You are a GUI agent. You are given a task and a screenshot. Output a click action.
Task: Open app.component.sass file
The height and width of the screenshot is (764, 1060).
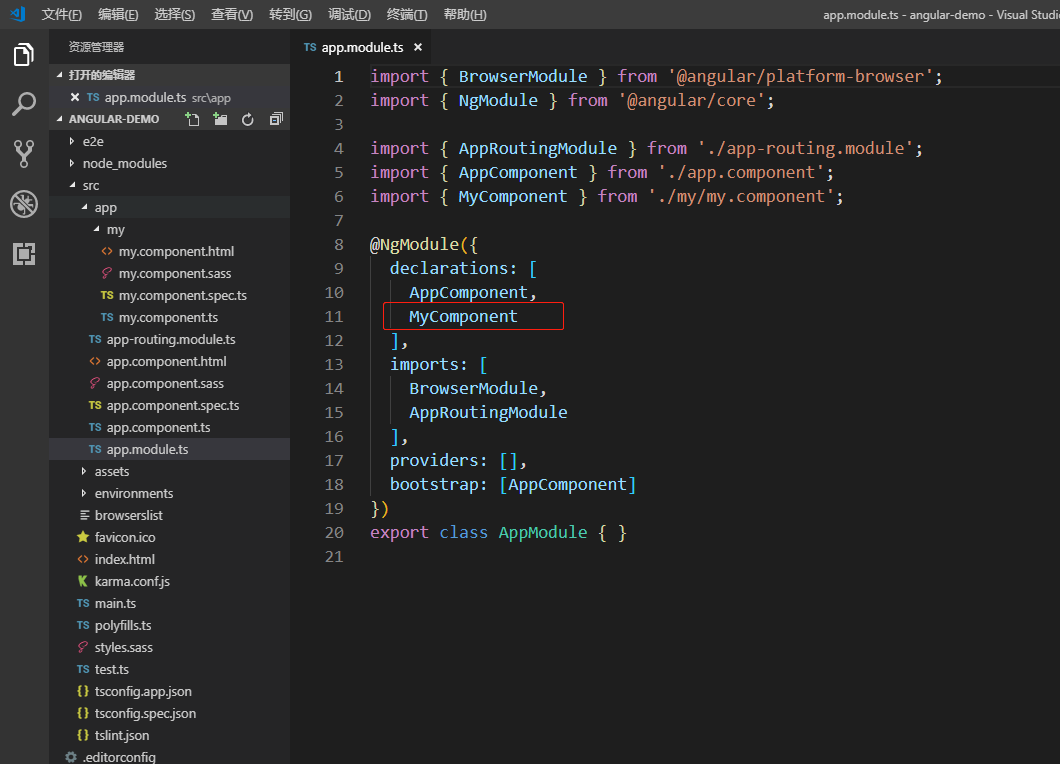(x=170, y=383)
